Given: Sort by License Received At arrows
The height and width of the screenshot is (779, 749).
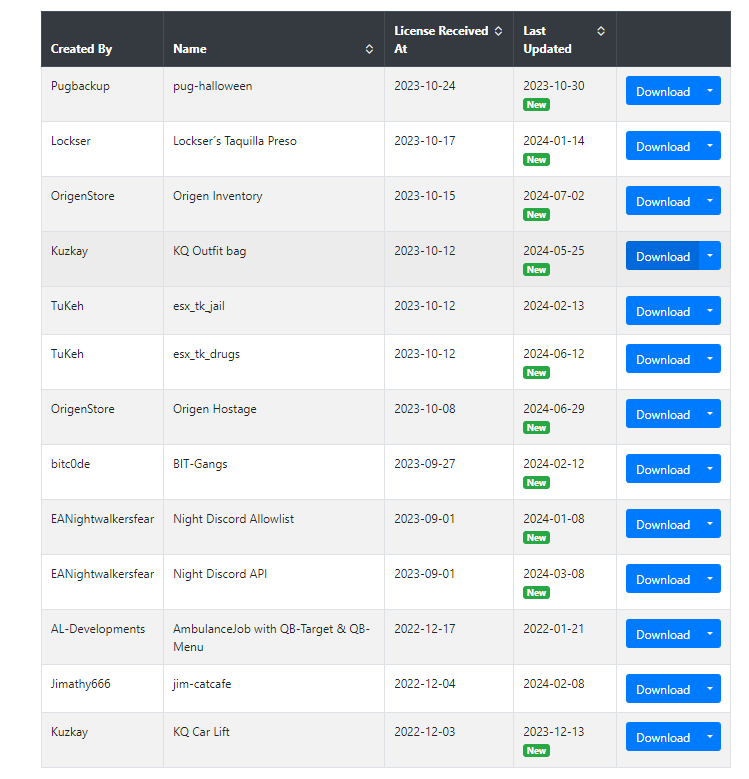Looking at the screenshot, I should (x=498, y=31).
